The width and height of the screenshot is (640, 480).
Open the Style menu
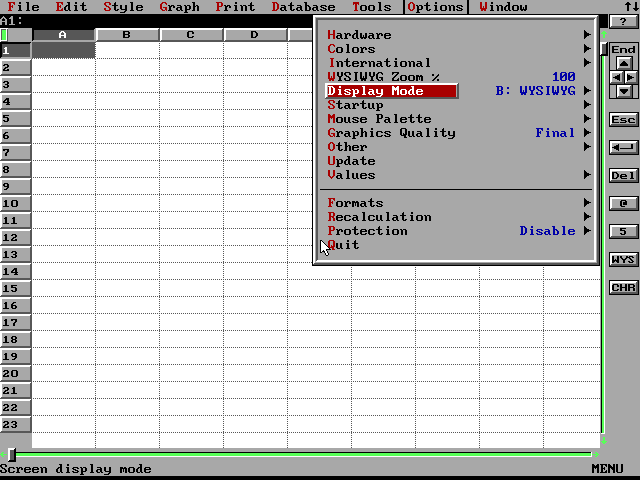point(123,7)
